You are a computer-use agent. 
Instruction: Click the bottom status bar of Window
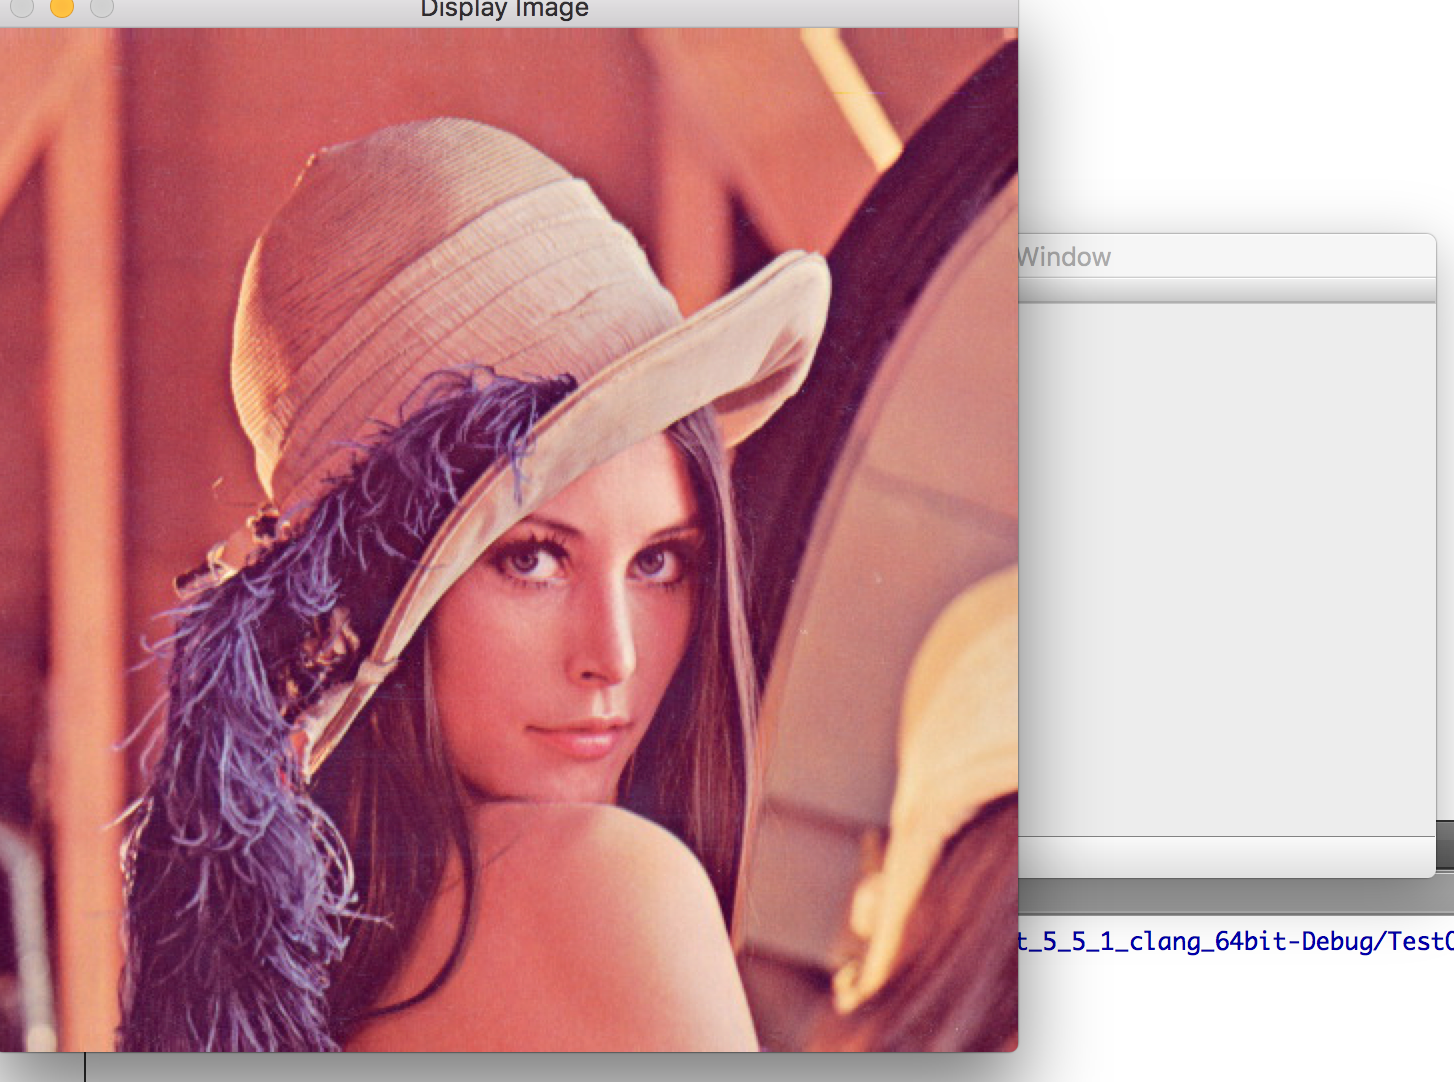point(1226,857)
